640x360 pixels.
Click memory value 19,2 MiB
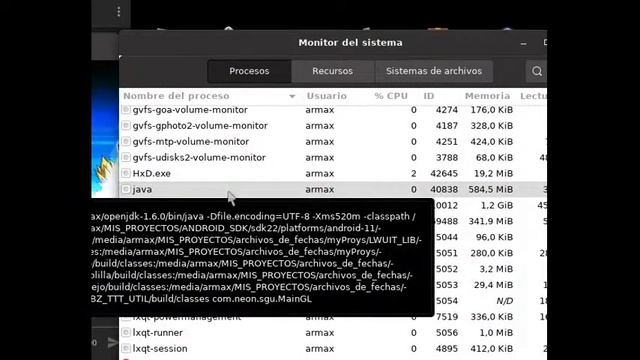point(493,173)
